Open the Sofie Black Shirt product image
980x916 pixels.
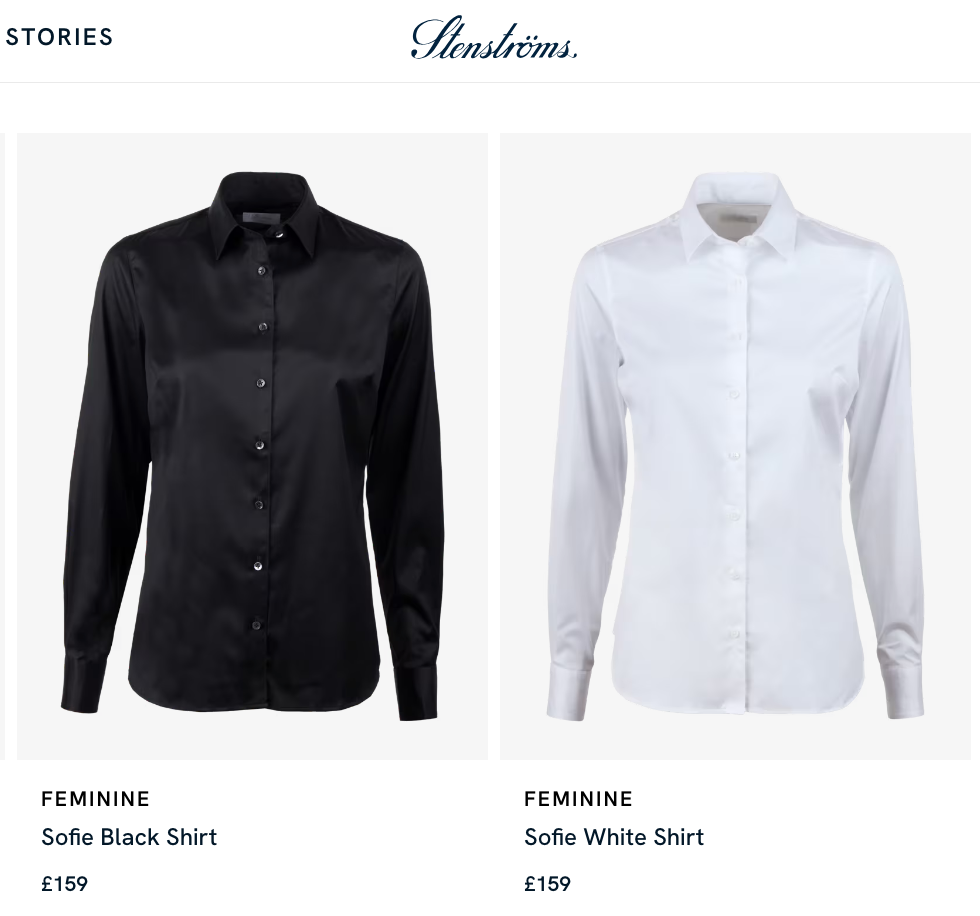(252, 446)
